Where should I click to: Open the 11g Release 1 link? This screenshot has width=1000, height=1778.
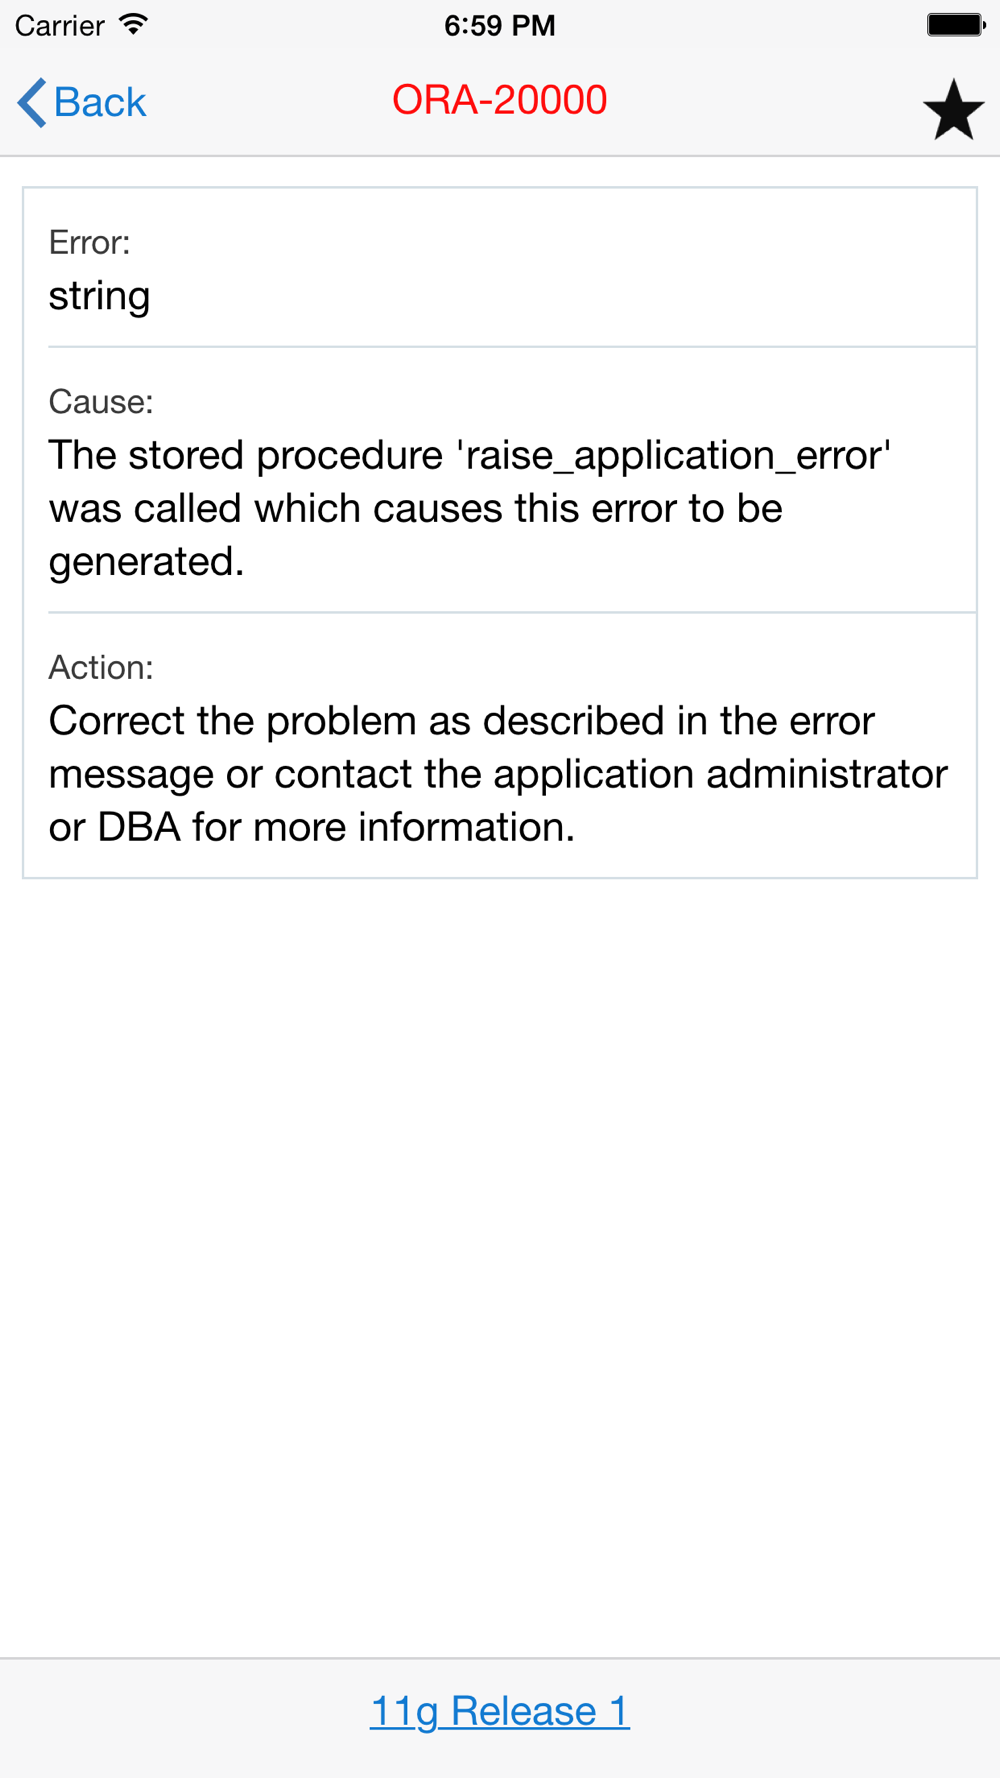[499, 1711]
